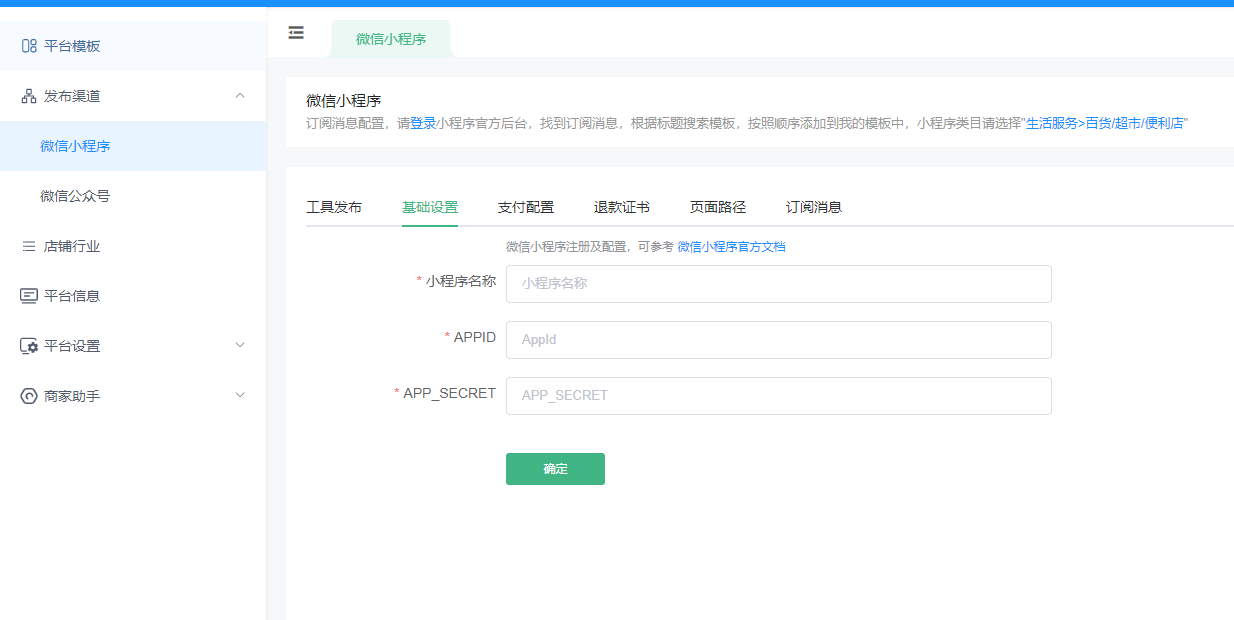Select the 微信小程序 page tab at top
This screenshot has height=620, width=1234.
click(391, 39)
